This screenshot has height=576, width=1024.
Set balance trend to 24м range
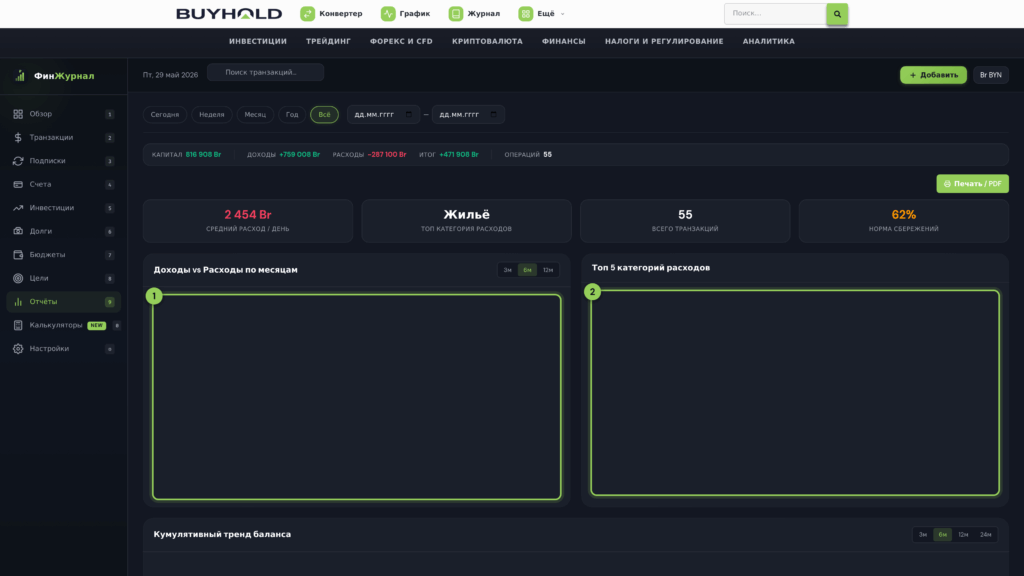(985, 534)
